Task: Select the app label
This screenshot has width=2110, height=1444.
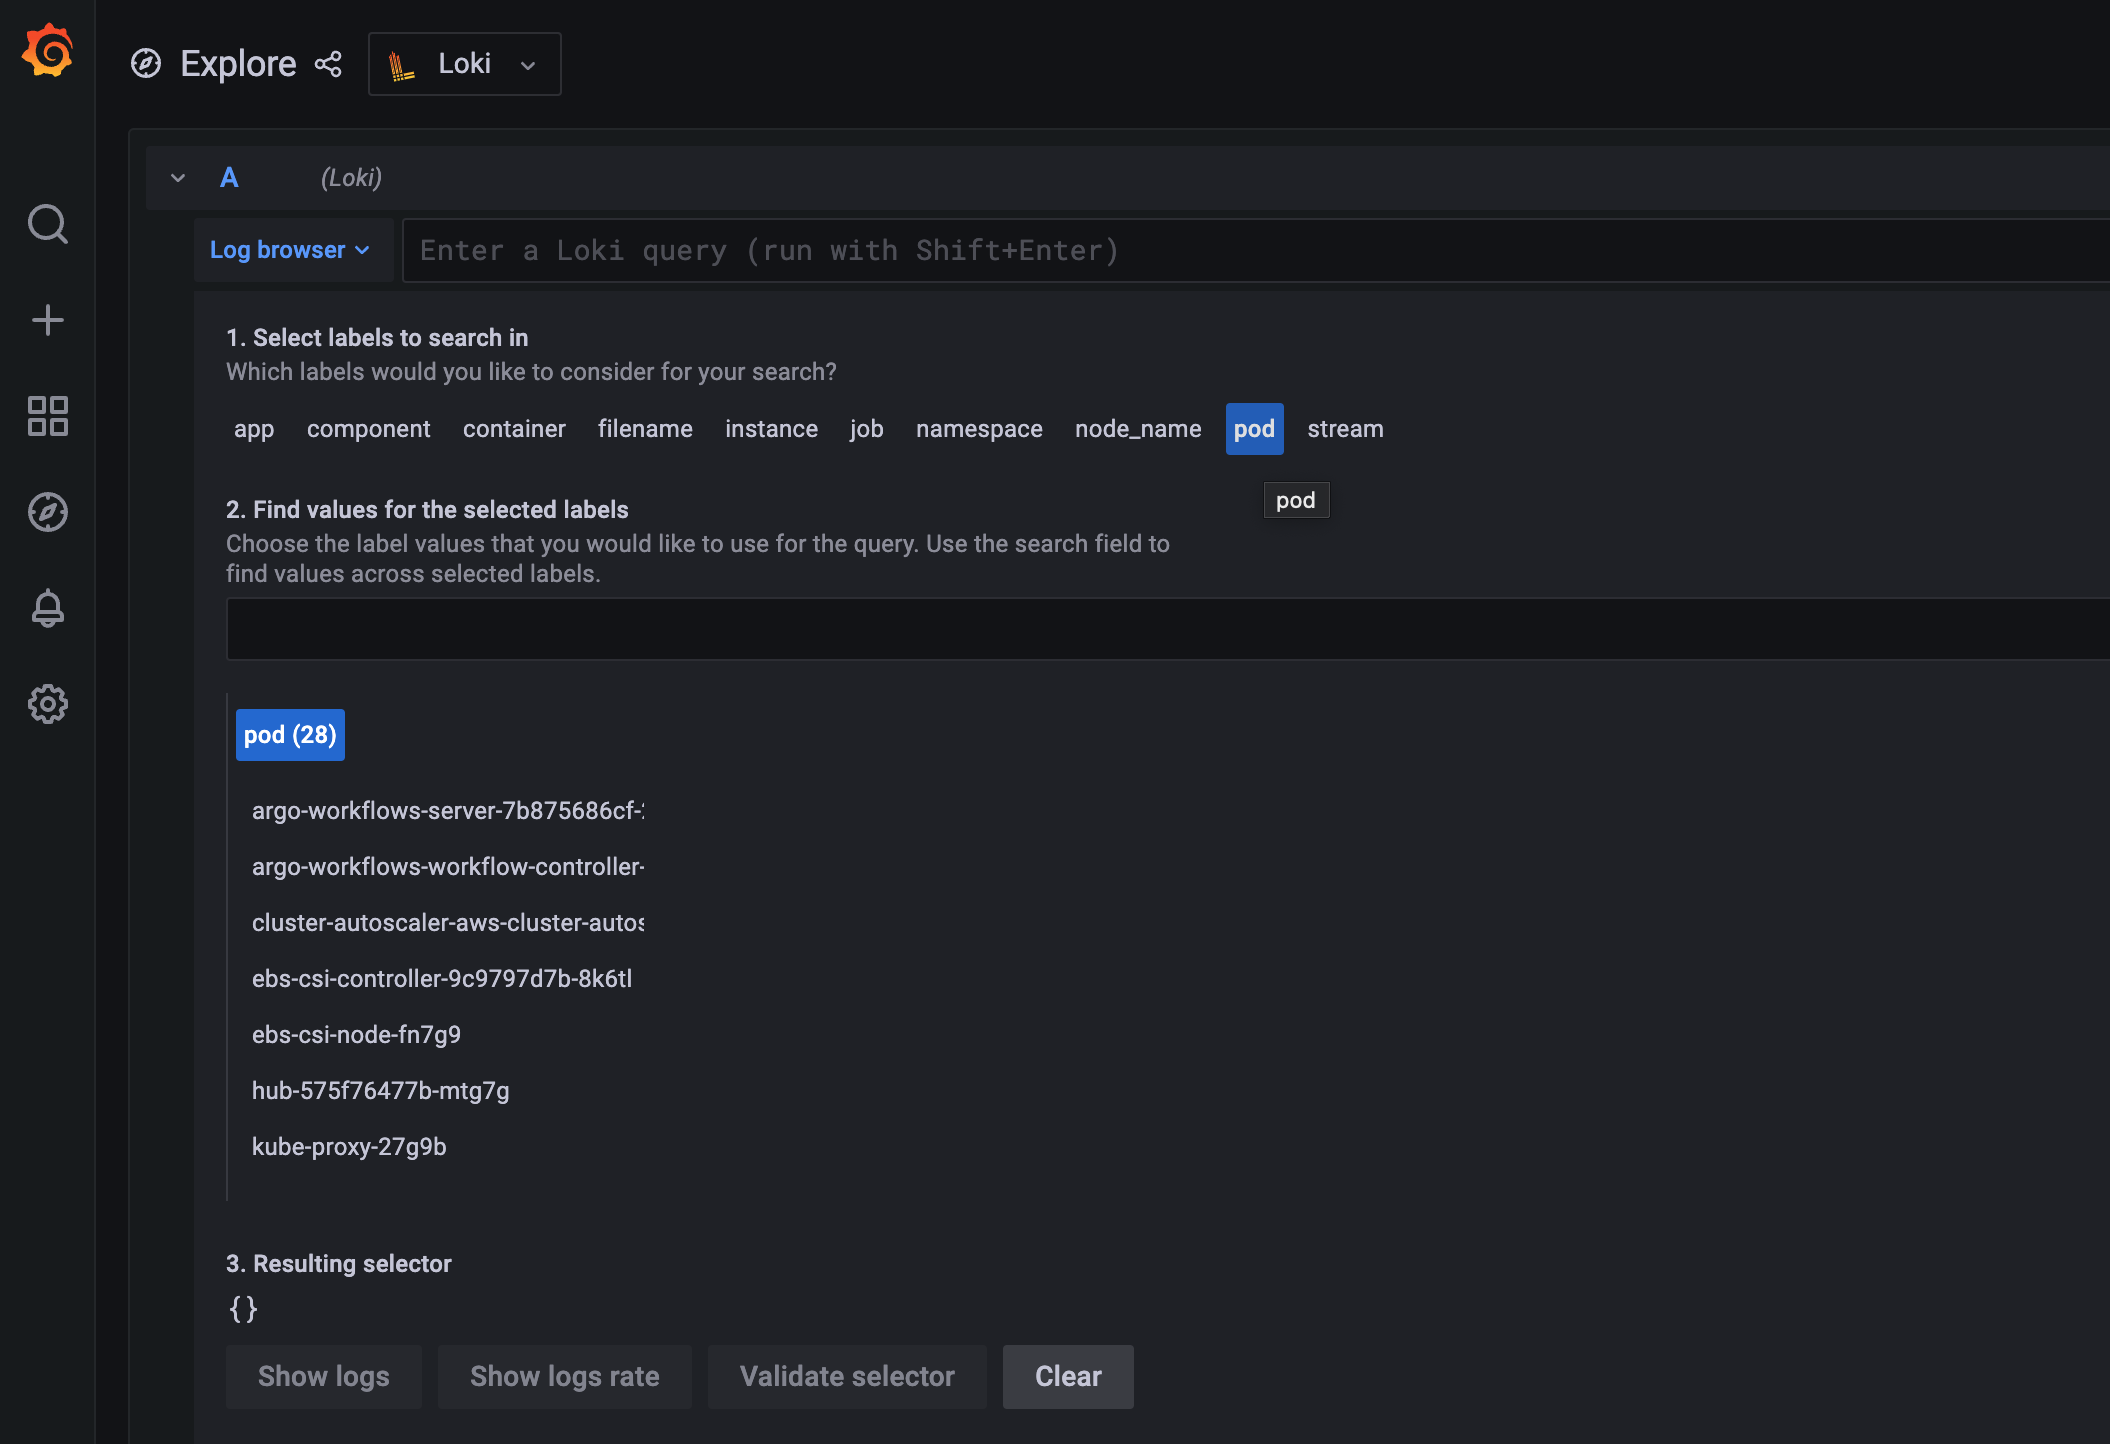Action: [254, 429]
